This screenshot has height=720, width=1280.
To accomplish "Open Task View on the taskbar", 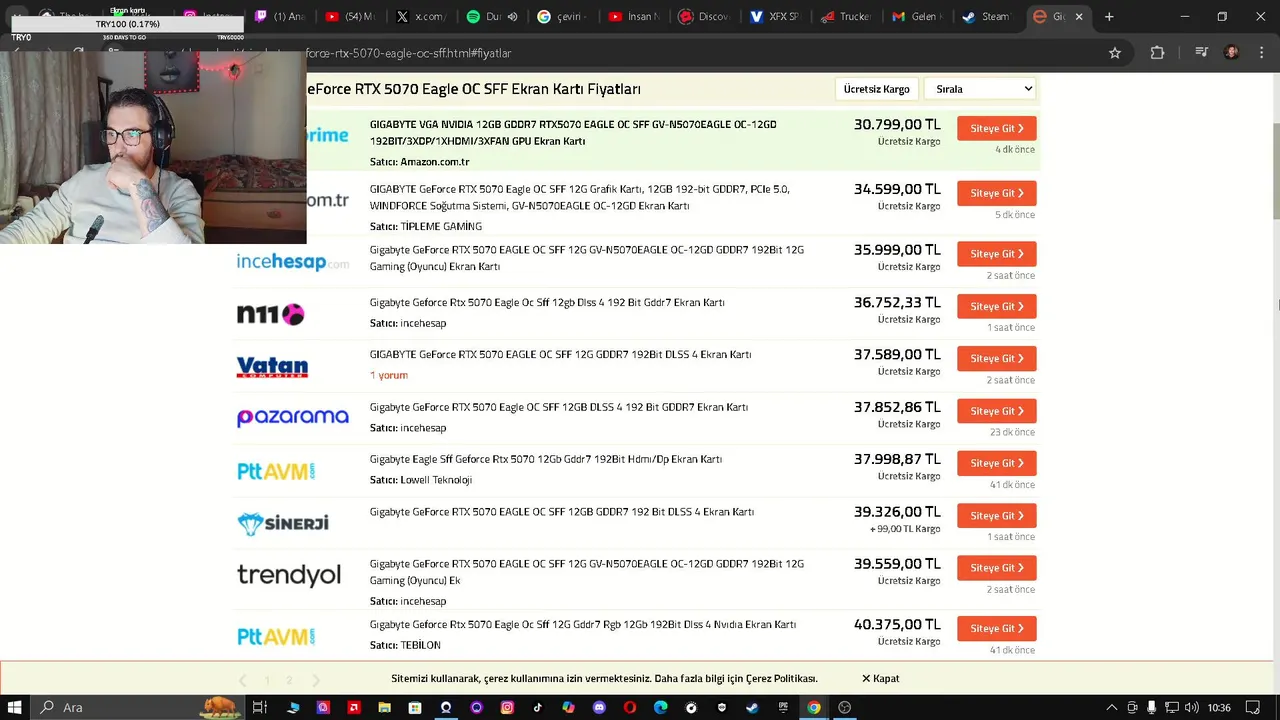I will (259, 707).
